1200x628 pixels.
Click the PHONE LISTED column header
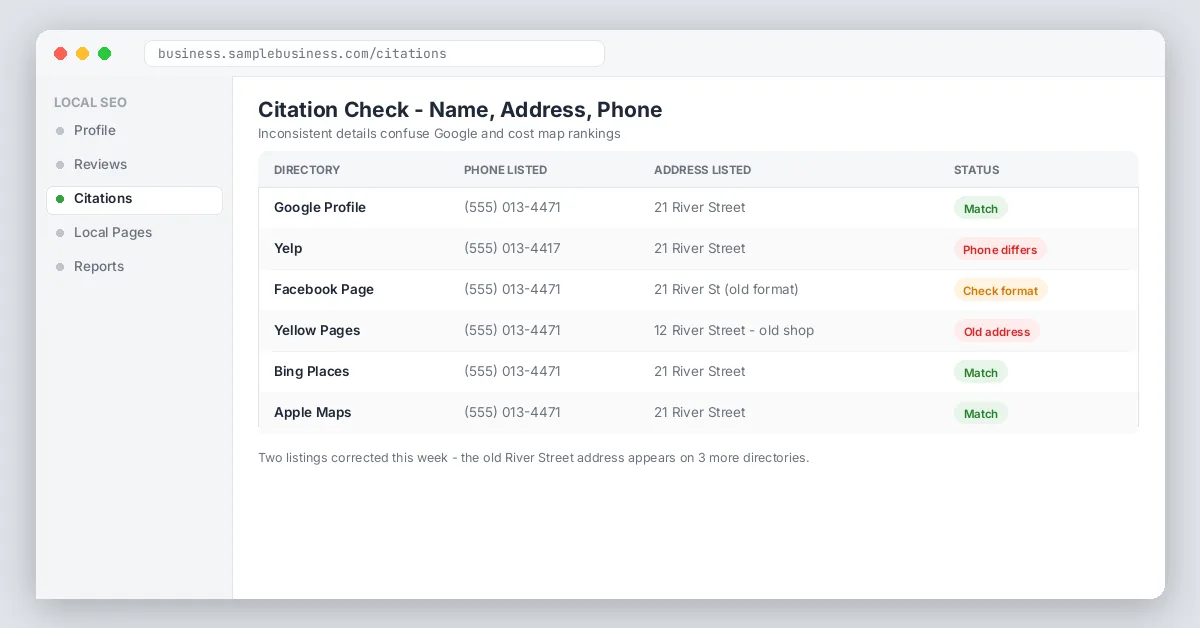[x=505, y=170]
